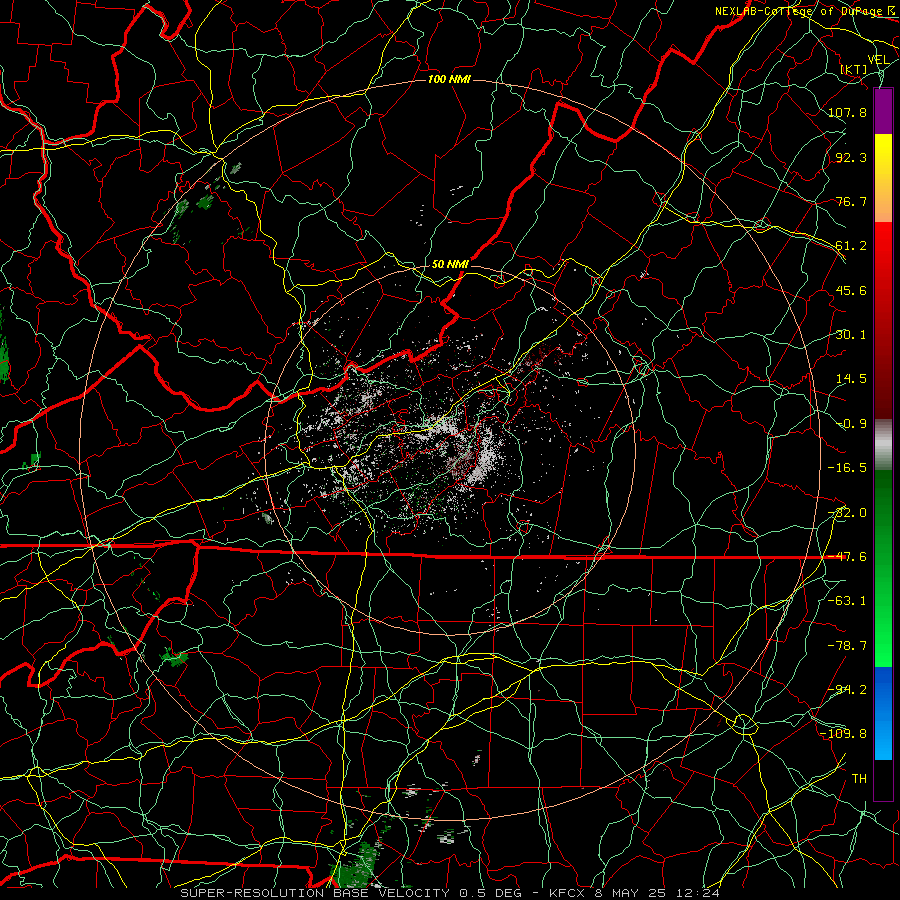The width and height of the screenshot is (900, 900).
Task: Select the 45.6 value on velocity scale
Action: click(x=851, y=290)
